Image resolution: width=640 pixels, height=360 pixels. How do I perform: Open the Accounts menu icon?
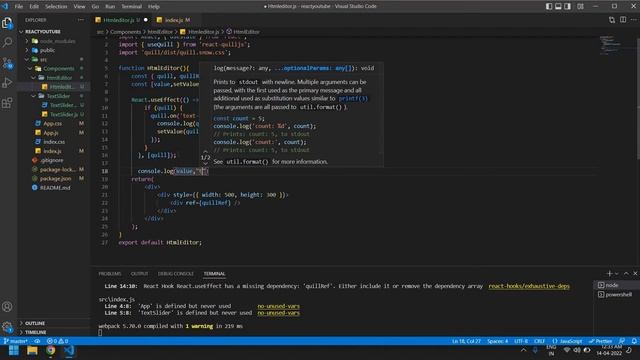coord(7,307)
